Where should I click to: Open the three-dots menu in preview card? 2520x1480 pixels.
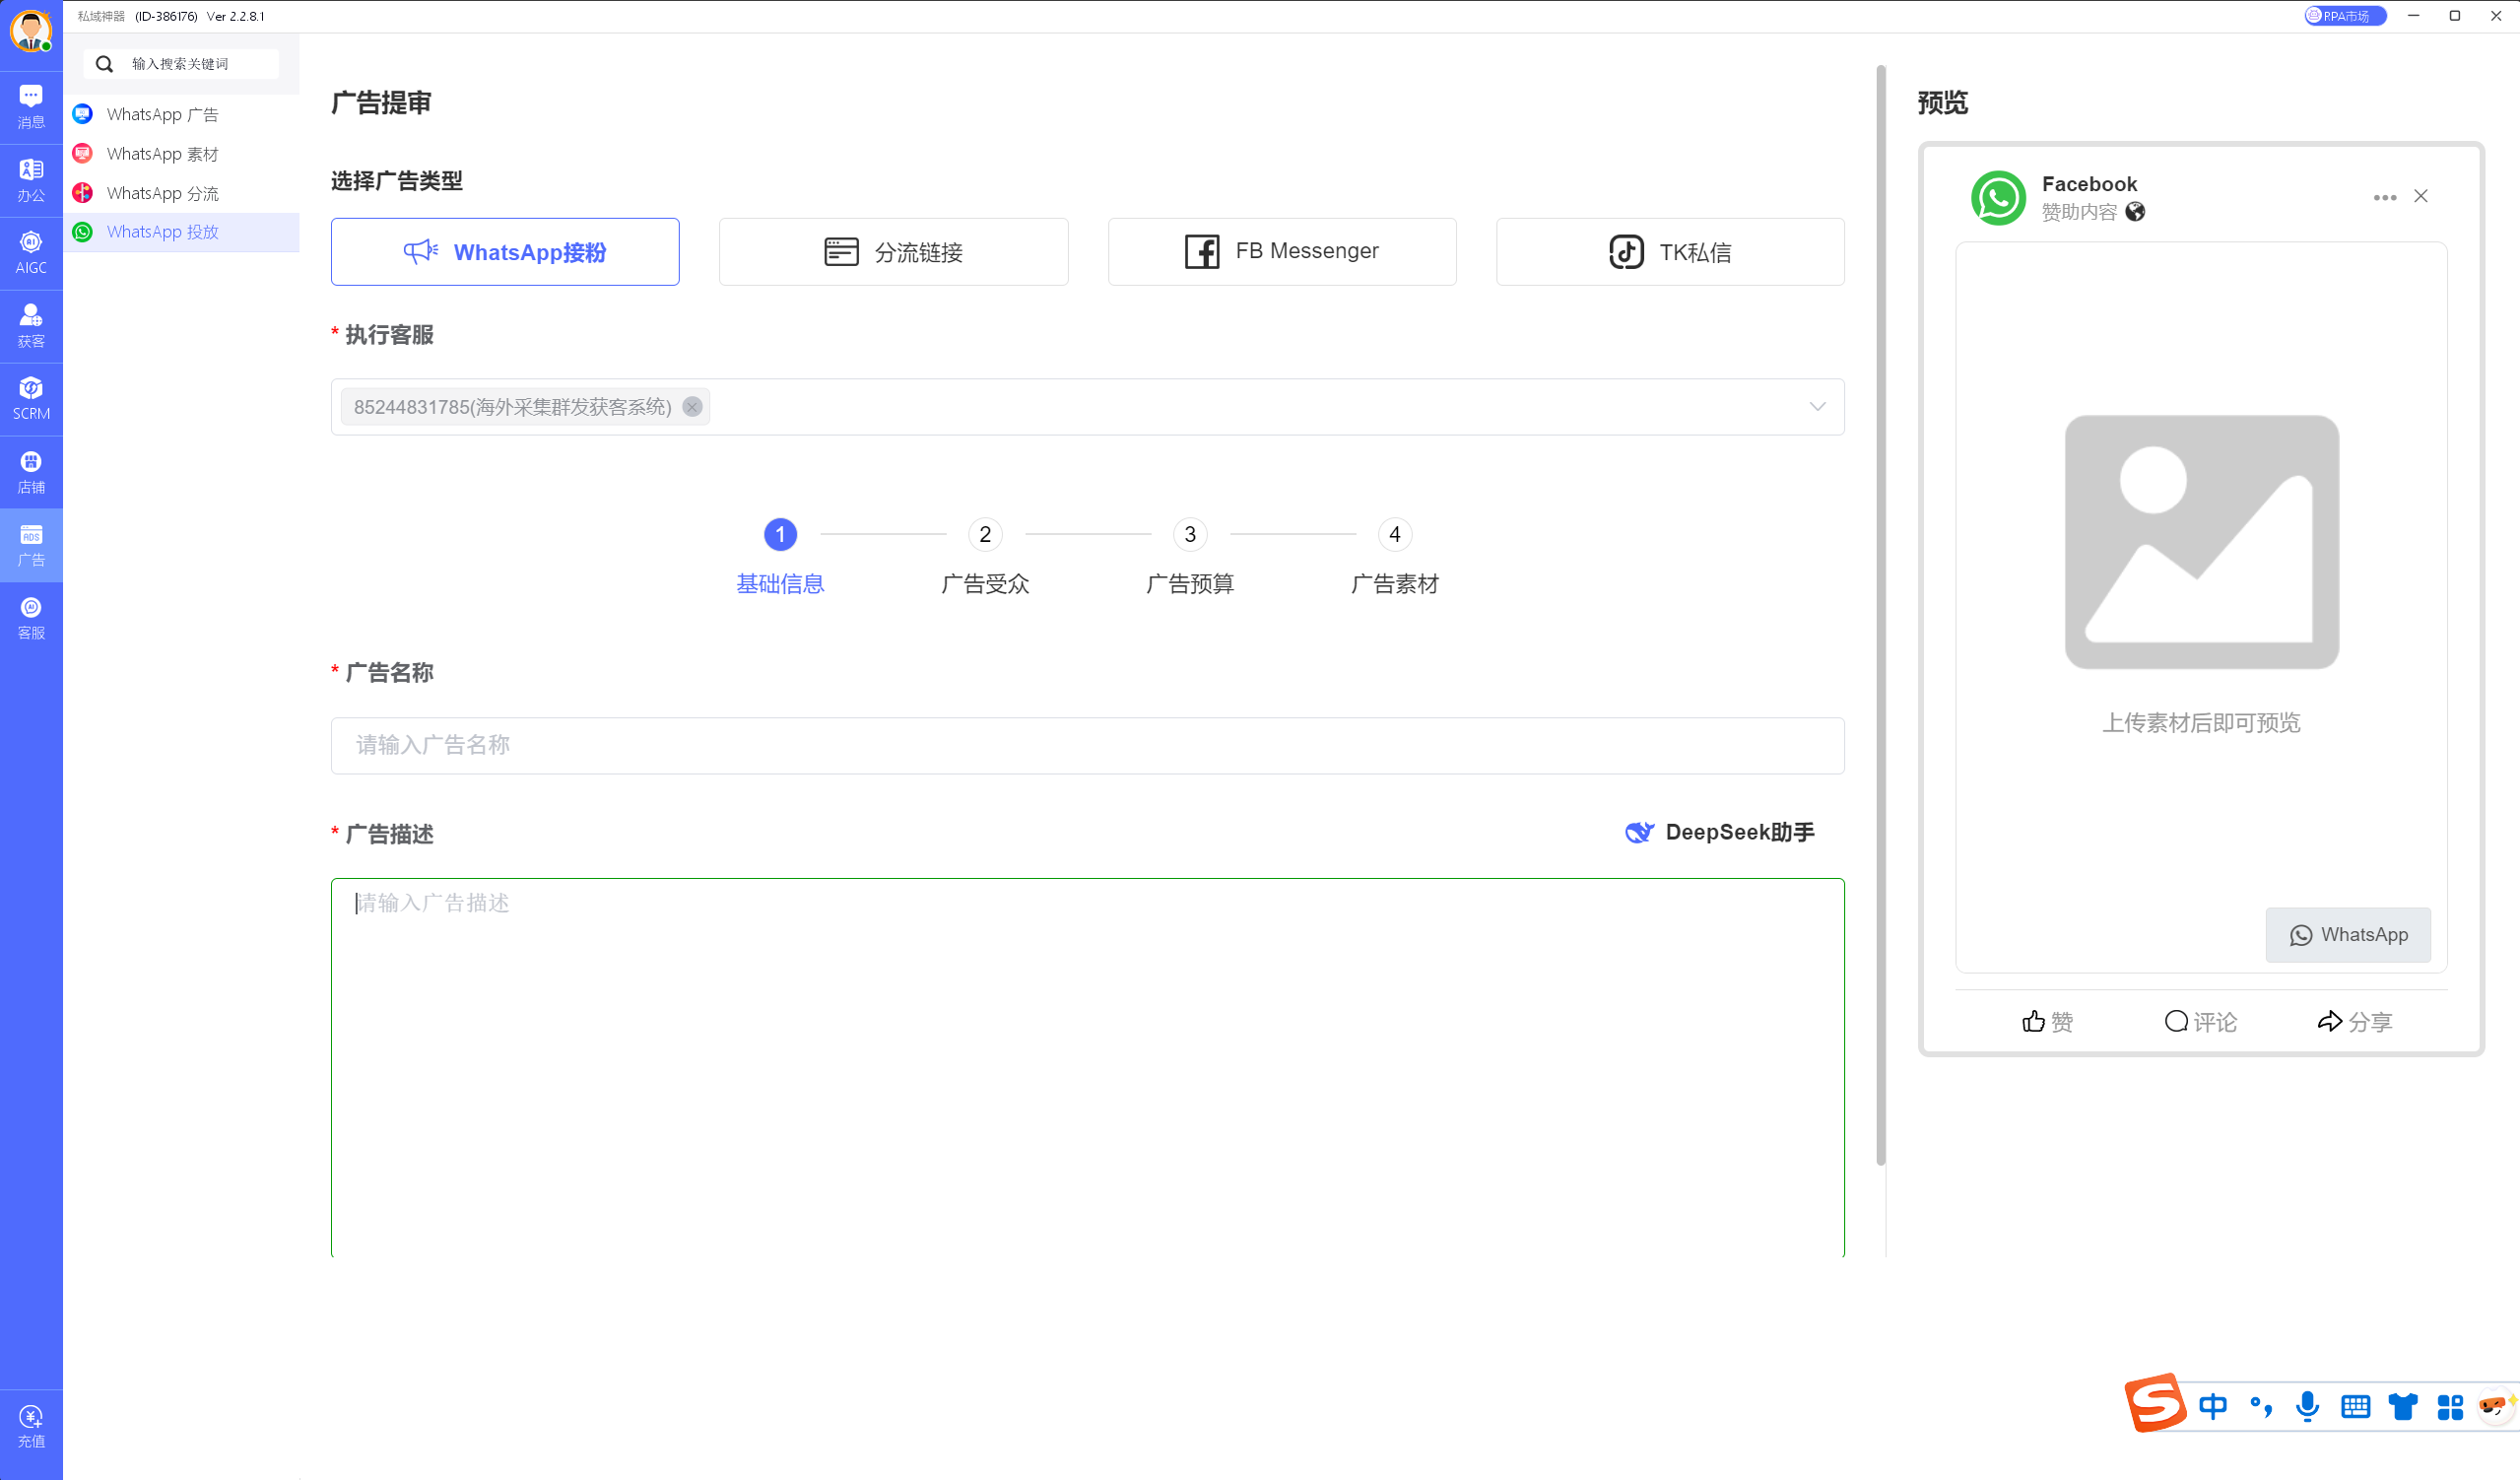(x=2384, y=197)
